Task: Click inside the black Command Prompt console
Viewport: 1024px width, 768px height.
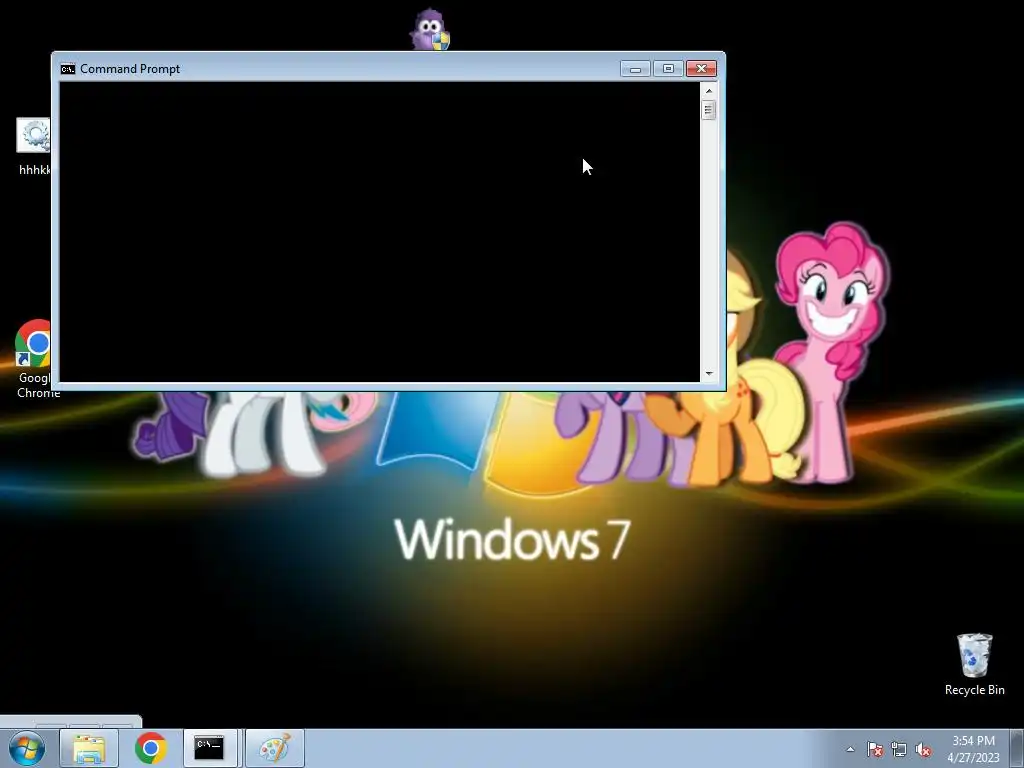Action: (379, 232)
